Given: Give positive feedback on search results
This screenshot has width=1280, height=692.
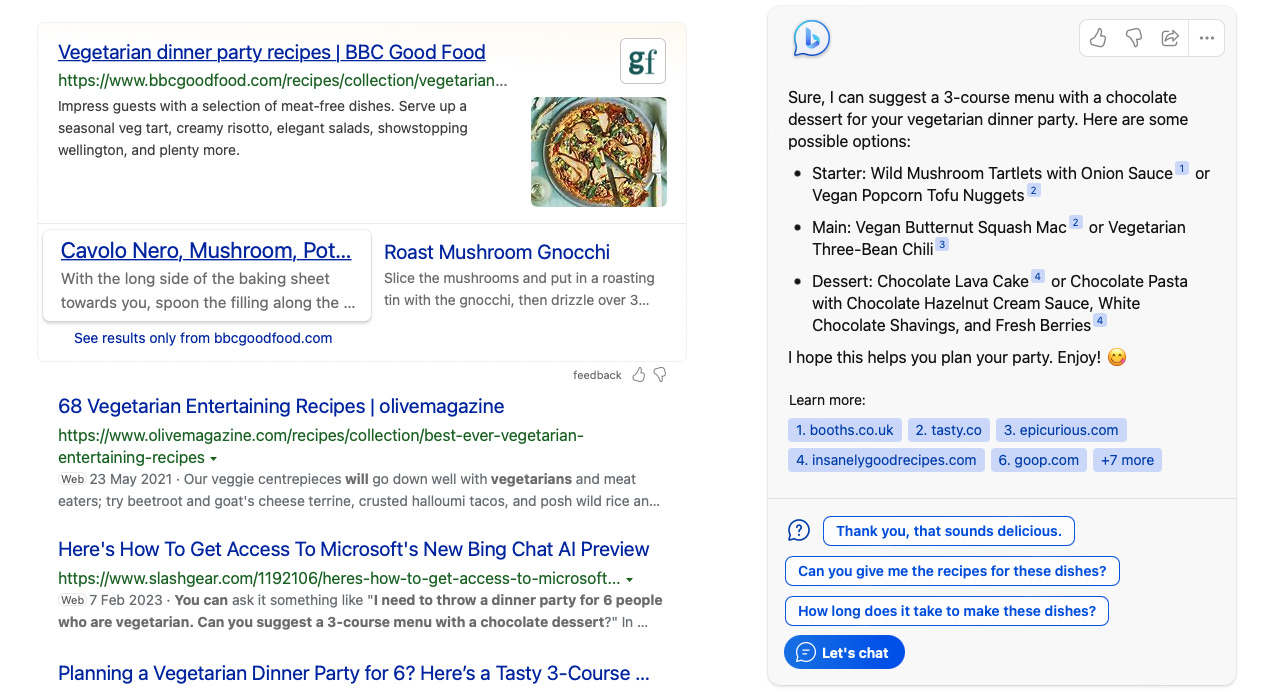Looking at the screenshot, I should (637, 374).
